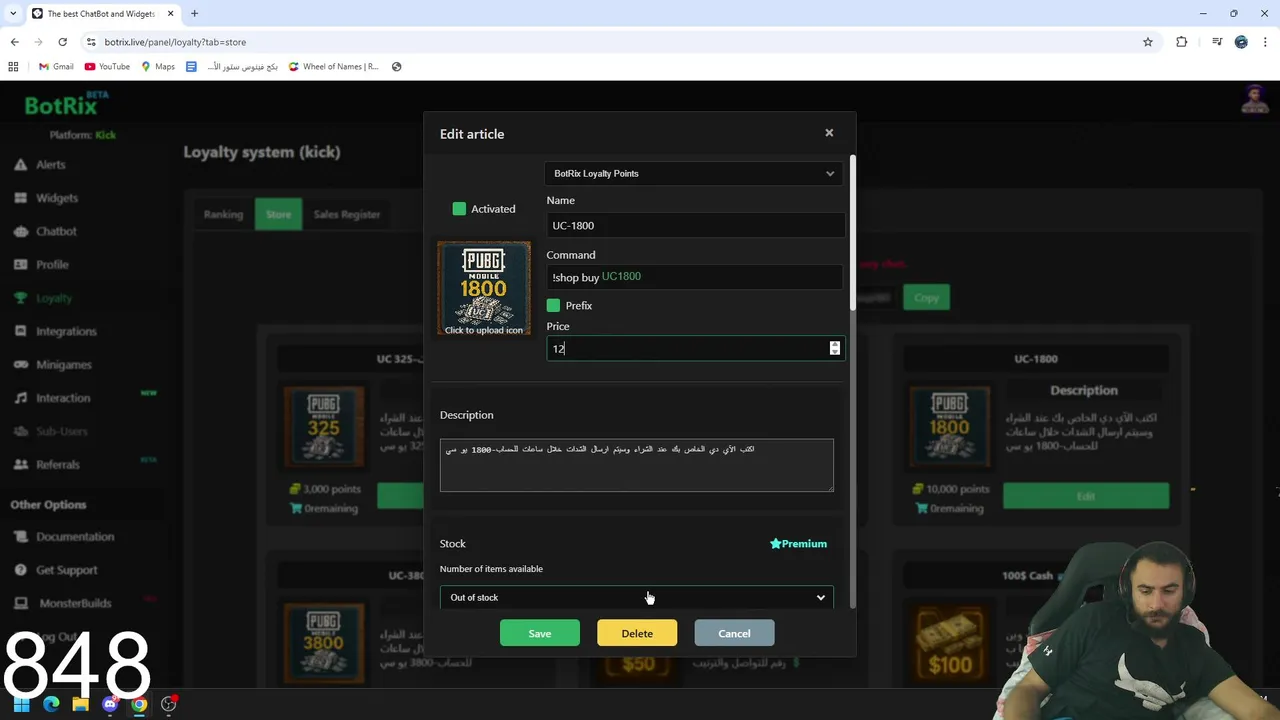1280x720 pixels.
Task: Open the tab search dropdown arrow
Action: pos(13,14)
